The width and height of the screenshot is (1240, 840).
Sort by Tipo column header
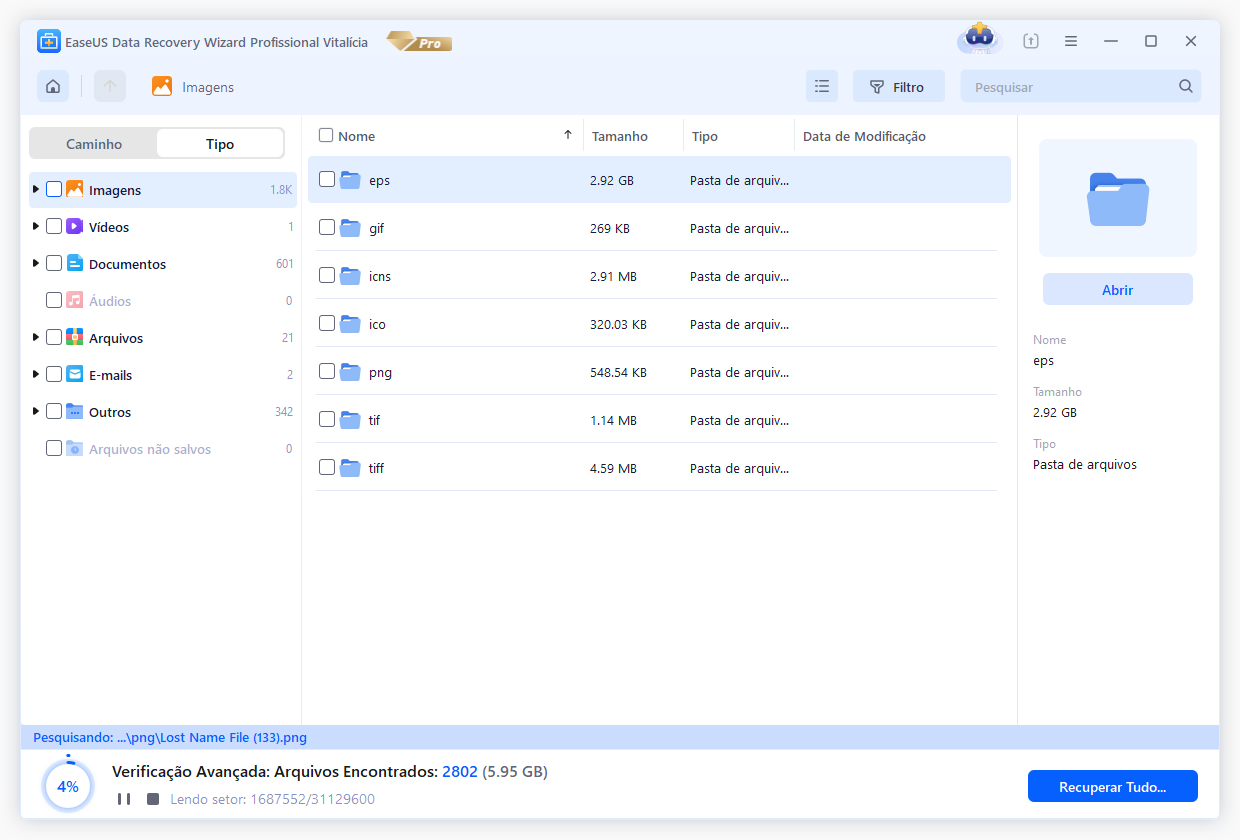(x=705, y=136)
